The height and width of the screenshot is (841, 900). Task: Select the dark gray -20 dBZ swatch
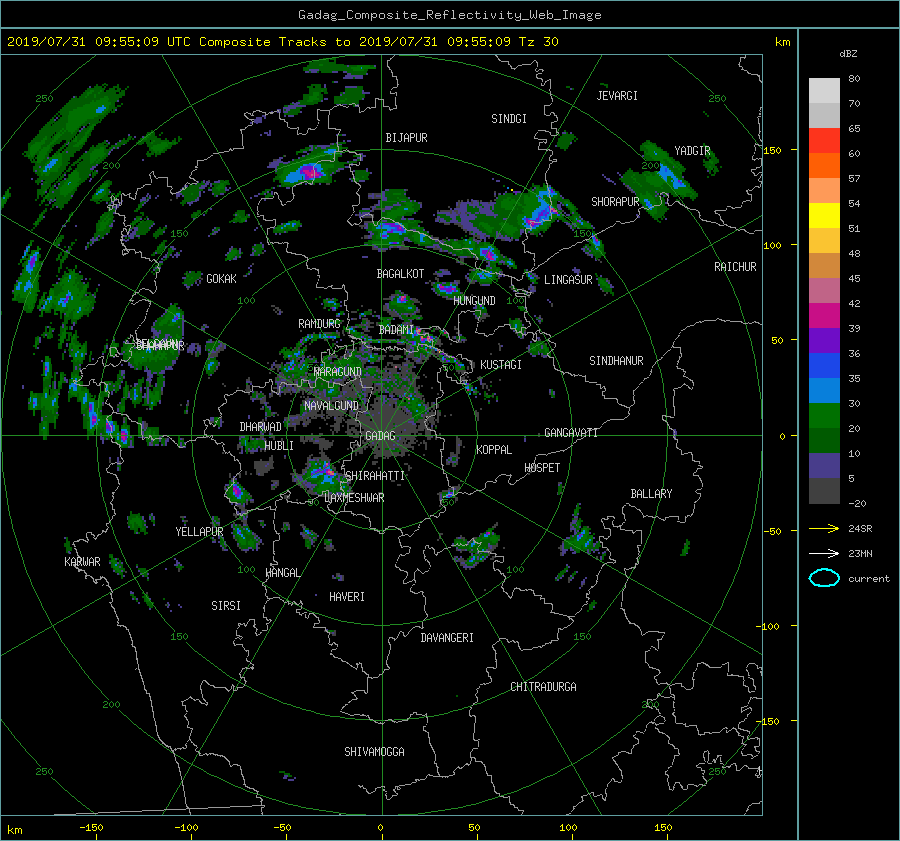click(x=824, y=490)
